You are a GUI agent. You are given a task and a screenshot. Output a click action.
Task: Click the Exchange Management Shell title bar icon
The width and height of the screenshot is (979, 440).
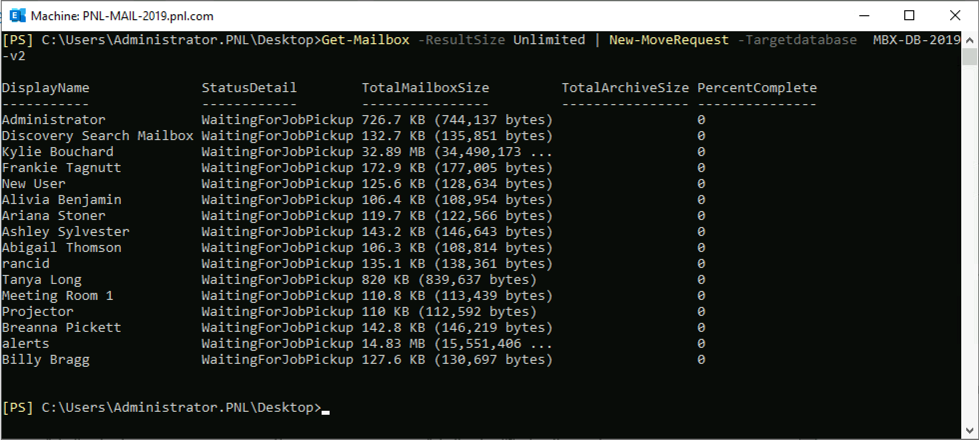(x=16, y=15)
